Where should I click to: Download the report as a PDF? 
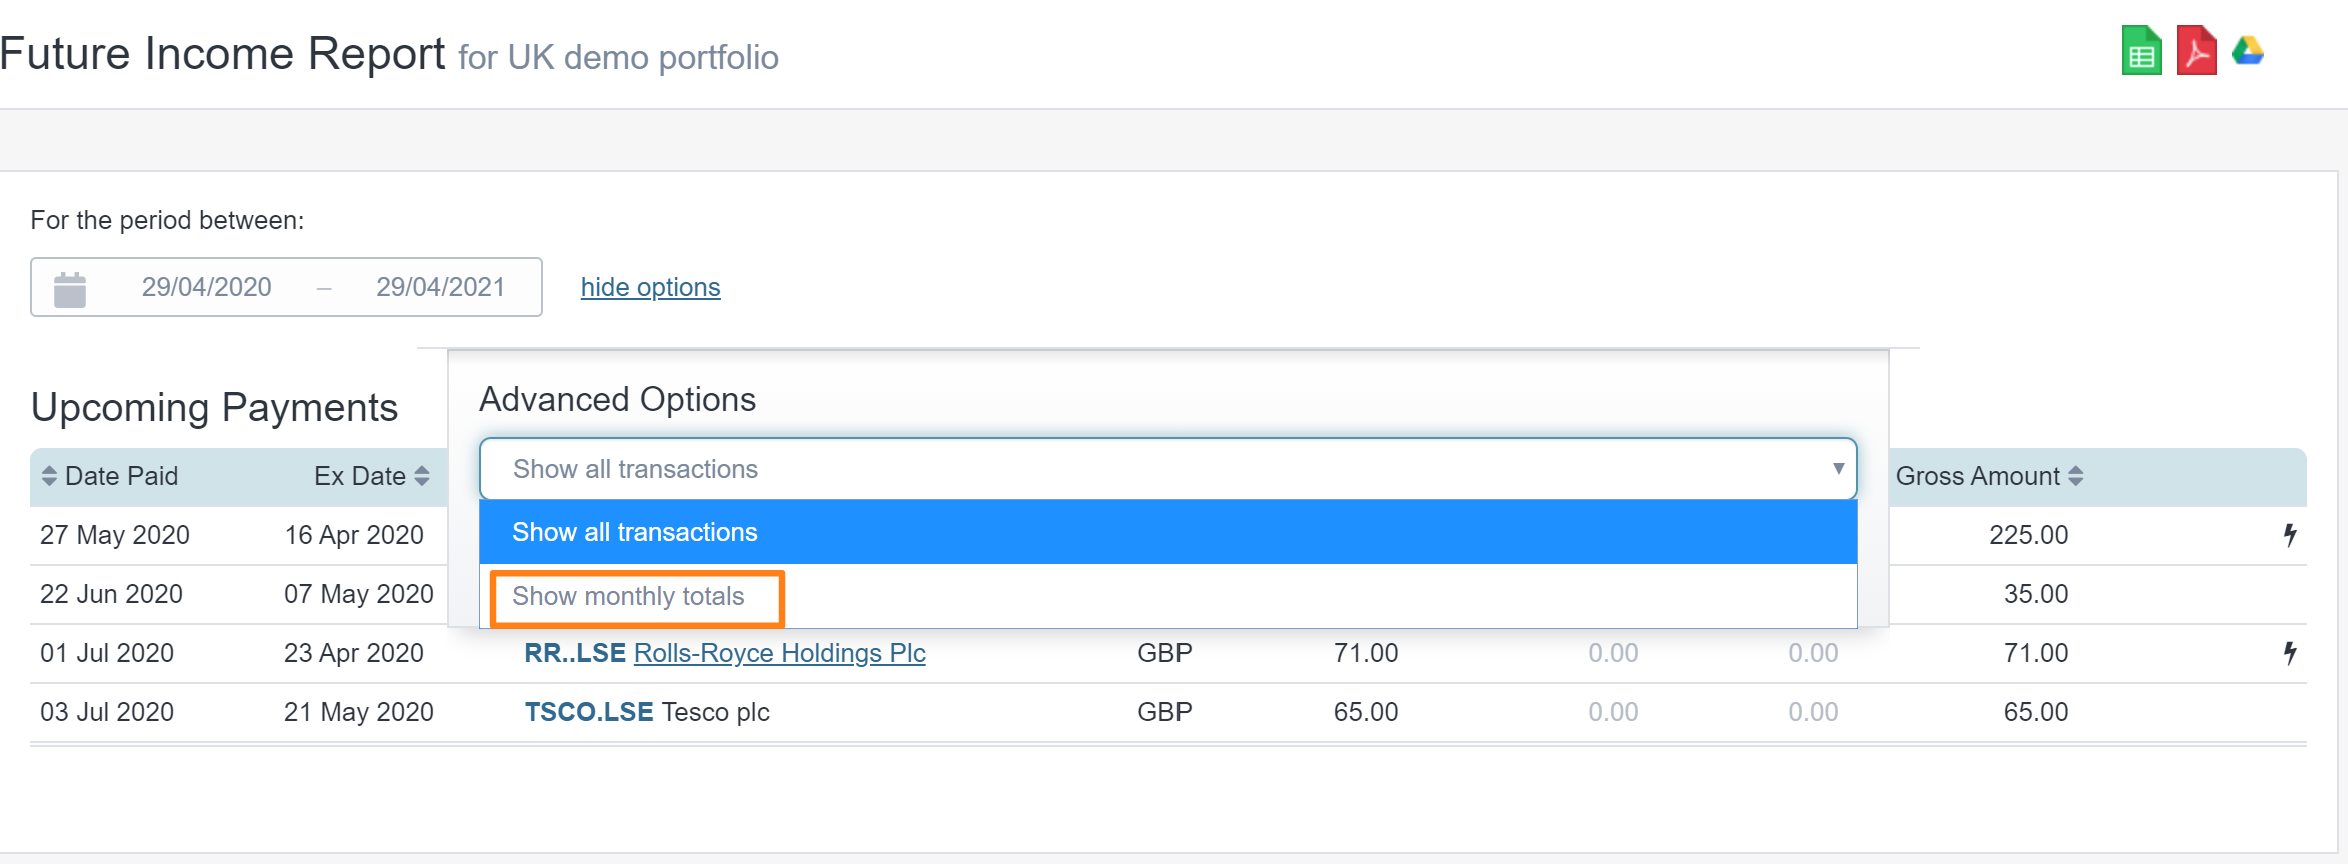tap(2196, 51)
